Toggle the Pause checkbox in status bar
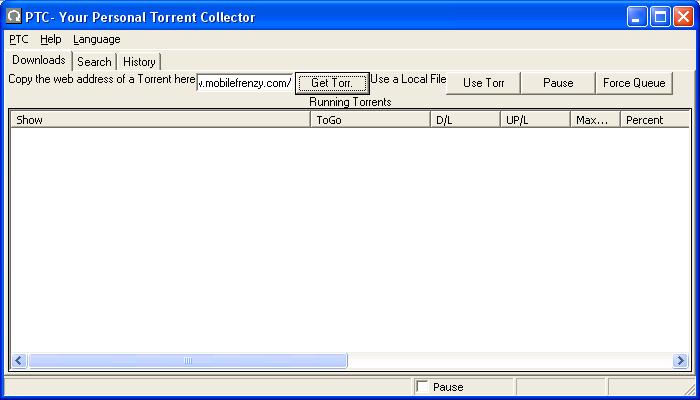 [421, 387]
